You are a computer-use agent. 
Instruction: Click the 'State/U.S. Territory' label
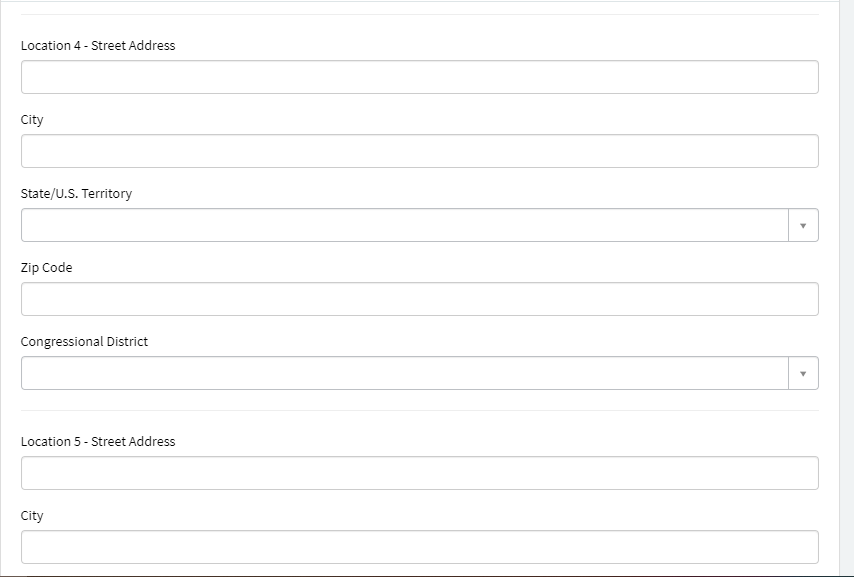click(76, 193)
